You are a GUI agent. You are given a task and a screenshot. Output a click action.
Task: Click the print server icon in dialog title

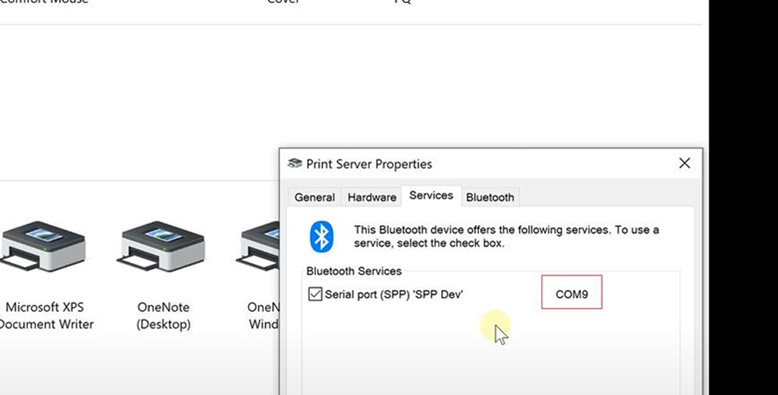(x=295, y=163)
